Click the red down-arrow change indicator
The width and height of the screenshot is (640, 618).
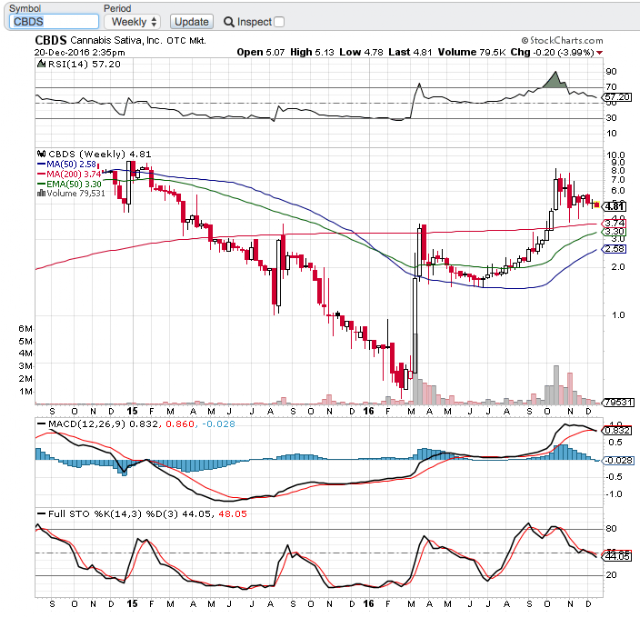600,53
